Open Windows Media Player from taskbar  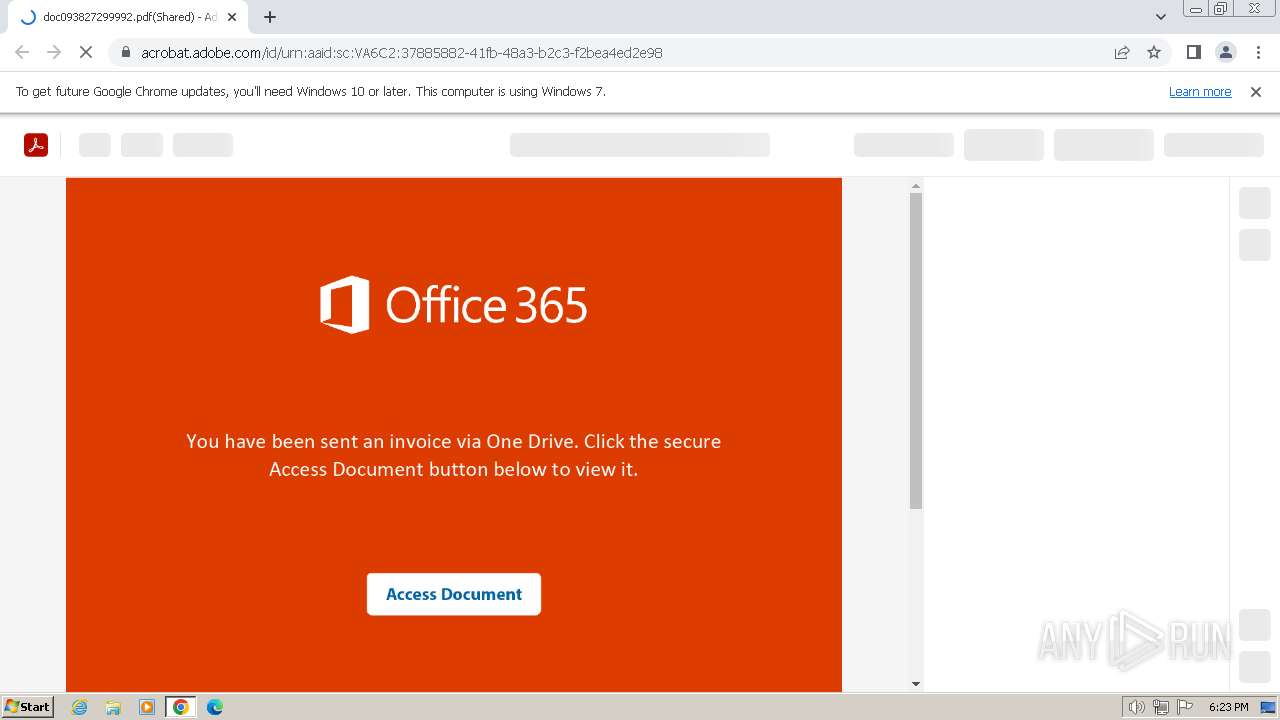tap(147, 707)
